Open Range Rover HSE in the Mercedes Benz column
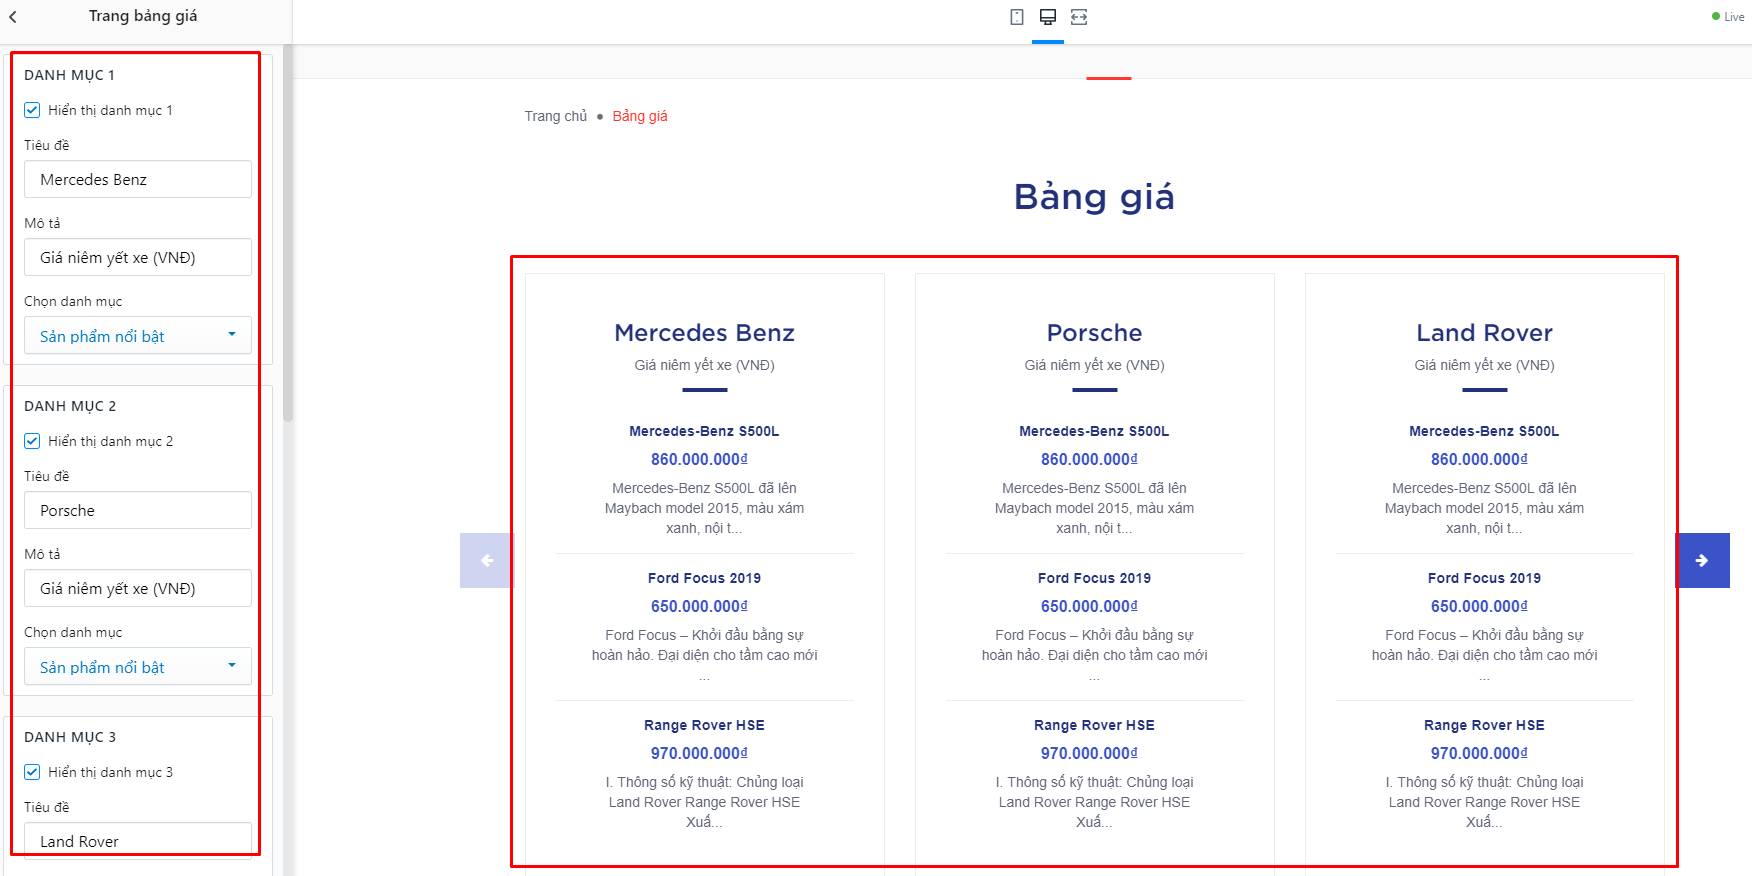 tap(704, 725)
